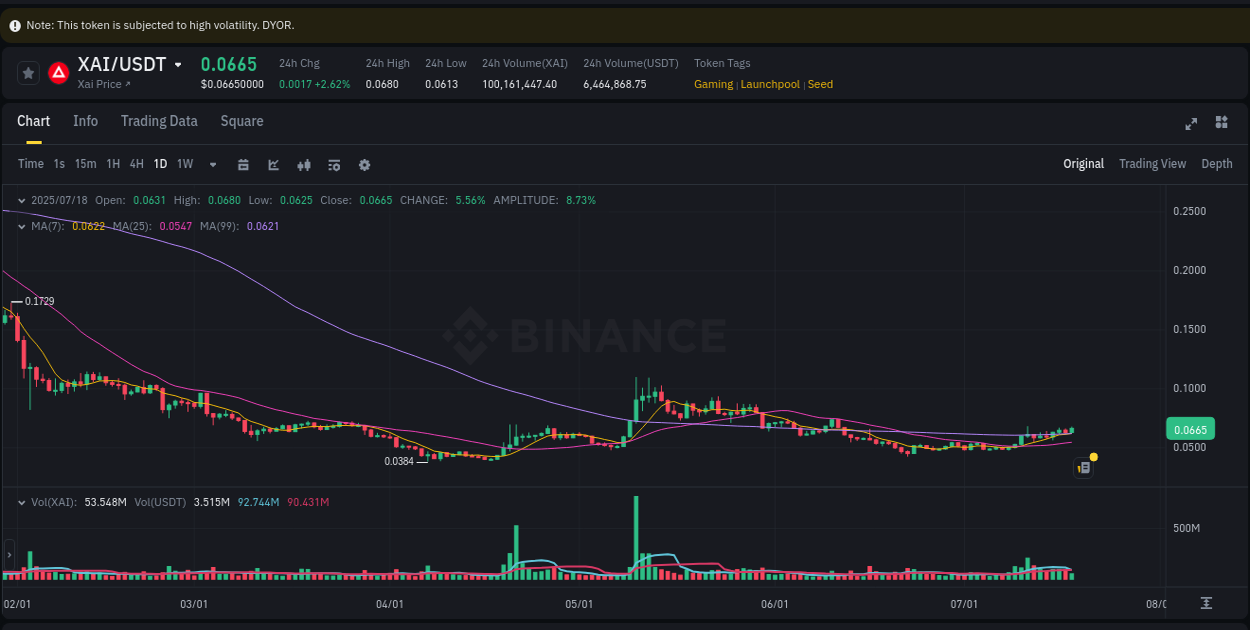Open the date range calendar picker
This screenshot has height=630, width=1250.
[x=243, y=164]
